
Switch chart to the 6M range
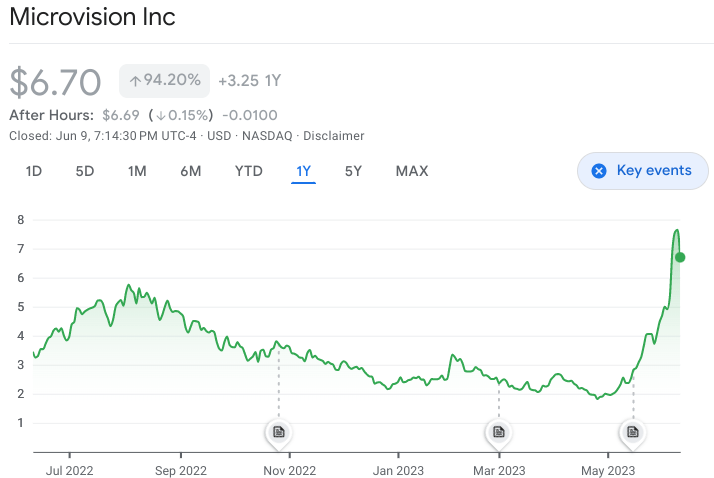click(x=191, y=171)
